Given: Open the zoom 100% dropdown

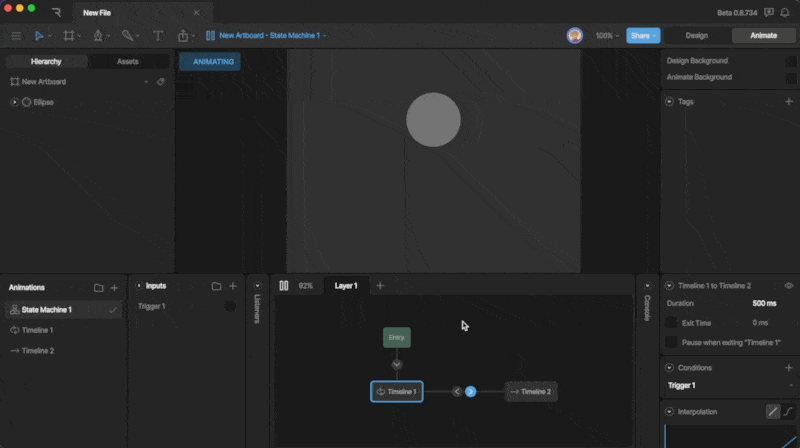Looking at the screenshot, I should click(x=607, y=36).
